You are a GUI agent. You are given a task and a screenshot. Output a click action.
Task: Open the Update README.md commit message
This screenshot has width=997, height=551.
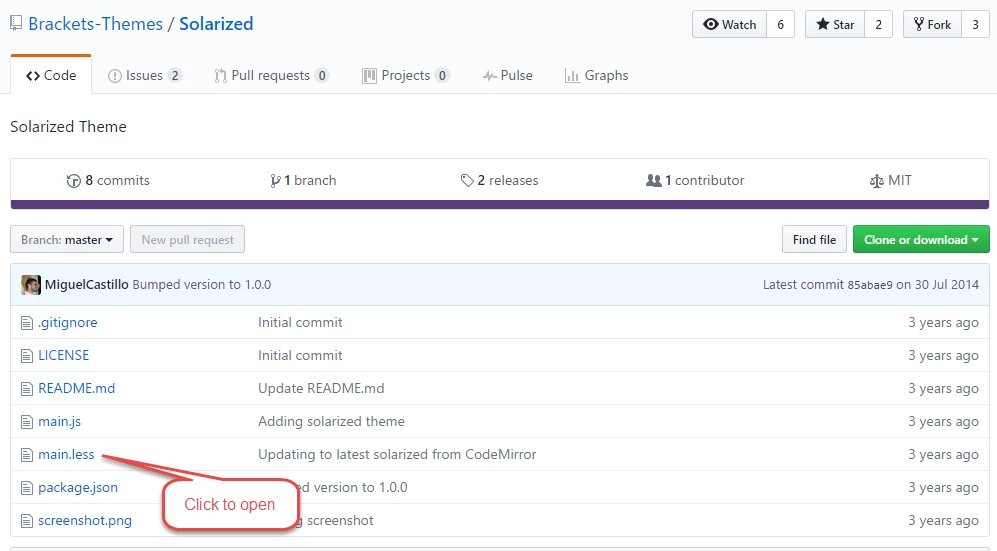(x=321, y=388)
